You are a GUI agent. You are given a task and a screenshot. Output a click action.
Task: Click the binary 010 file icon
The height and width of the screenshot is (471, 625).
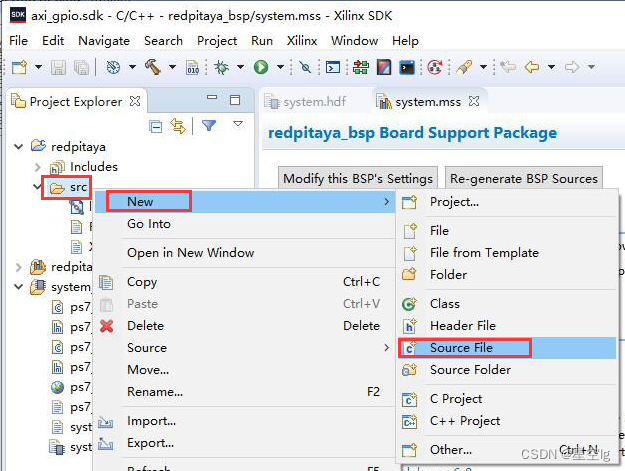tap(193, 67)
